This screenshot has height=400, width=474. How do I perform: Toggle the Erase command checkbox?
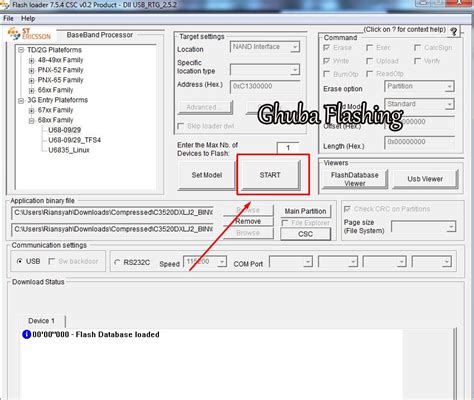pos(327,48)
